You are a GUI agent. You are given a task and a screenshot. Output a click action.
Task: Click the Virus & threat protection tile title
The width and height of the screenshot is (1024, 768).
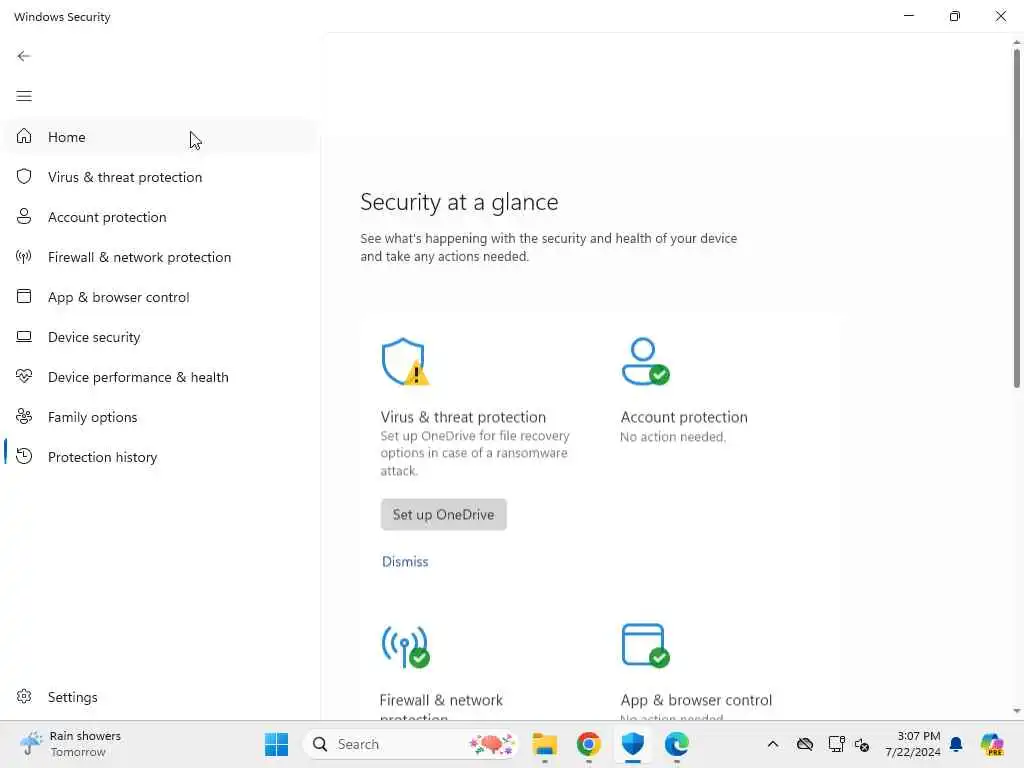(x=463, y=417)
